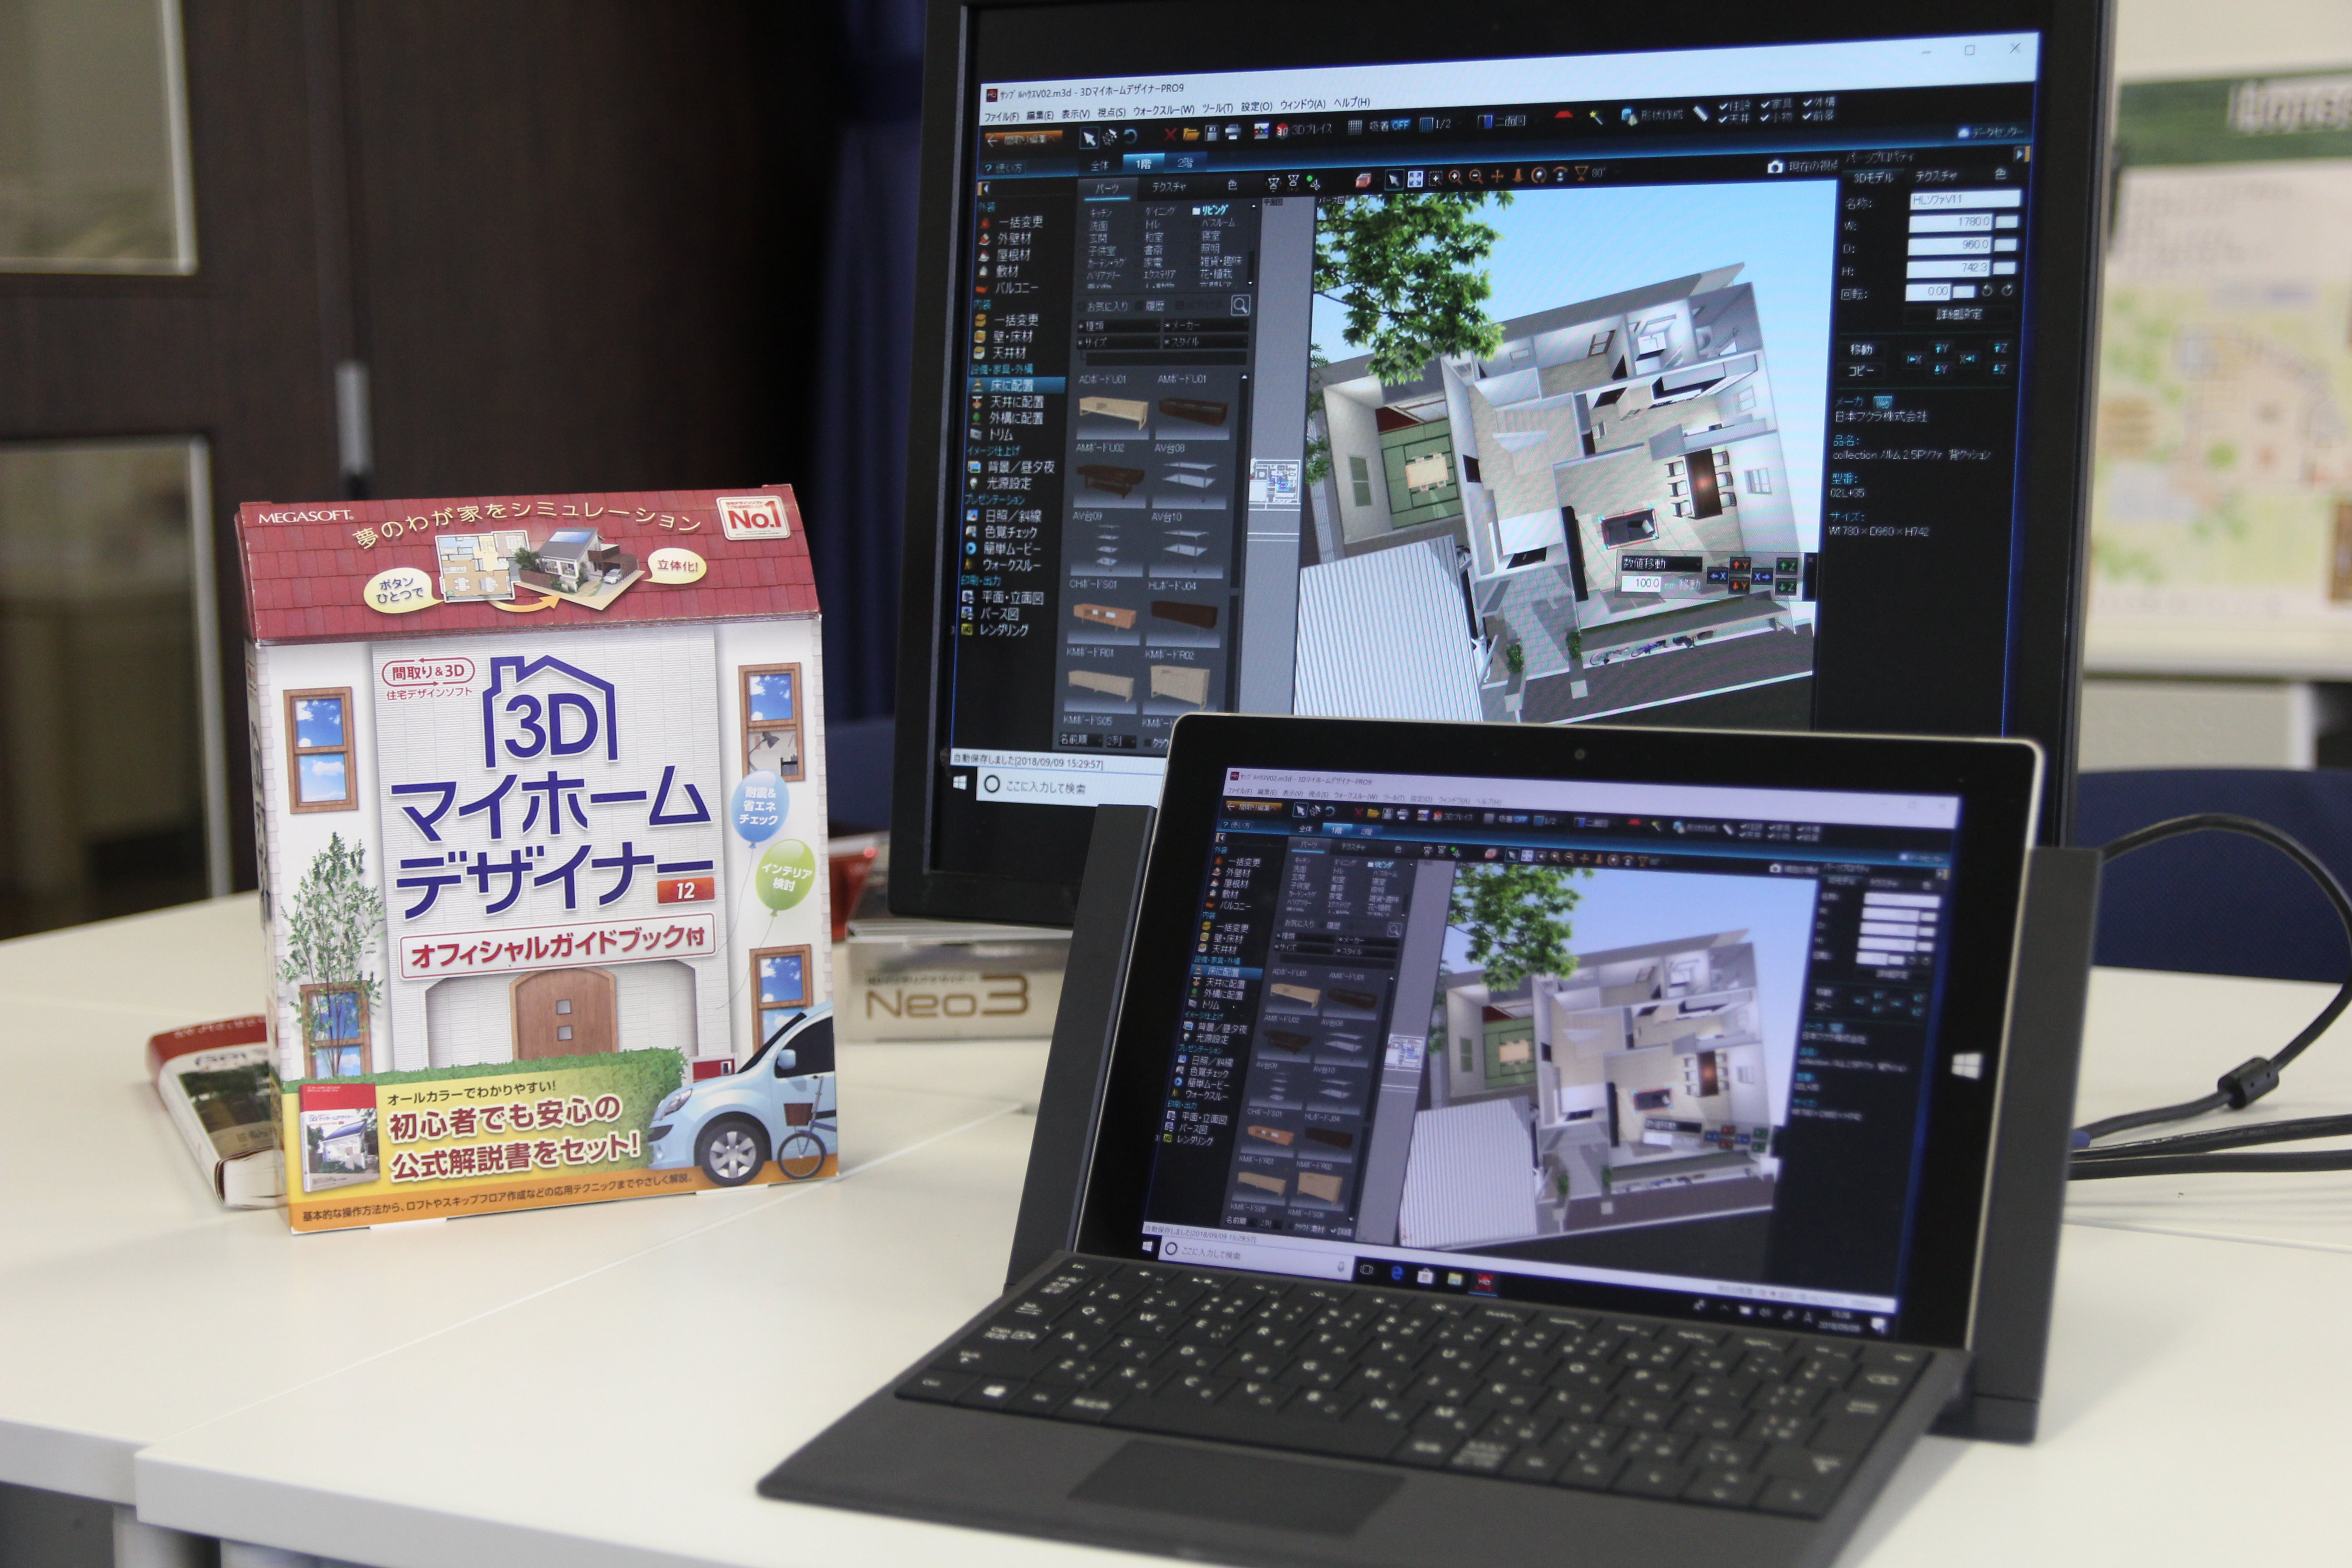
Task: Select 屋根材 in the monitor's left navigation list
Action: pyautogui.click(x=1006, y=255)
